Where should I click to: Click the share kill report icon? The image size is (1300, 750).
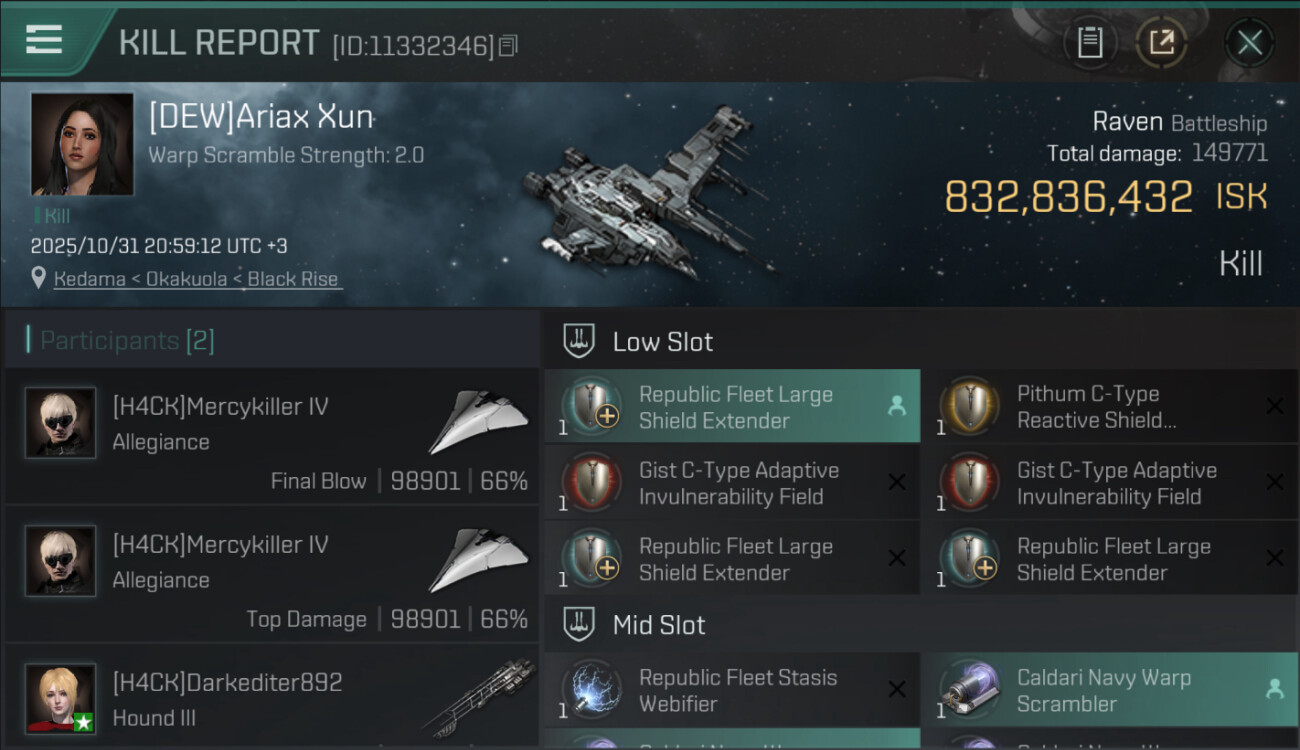tap(1161, 42)
